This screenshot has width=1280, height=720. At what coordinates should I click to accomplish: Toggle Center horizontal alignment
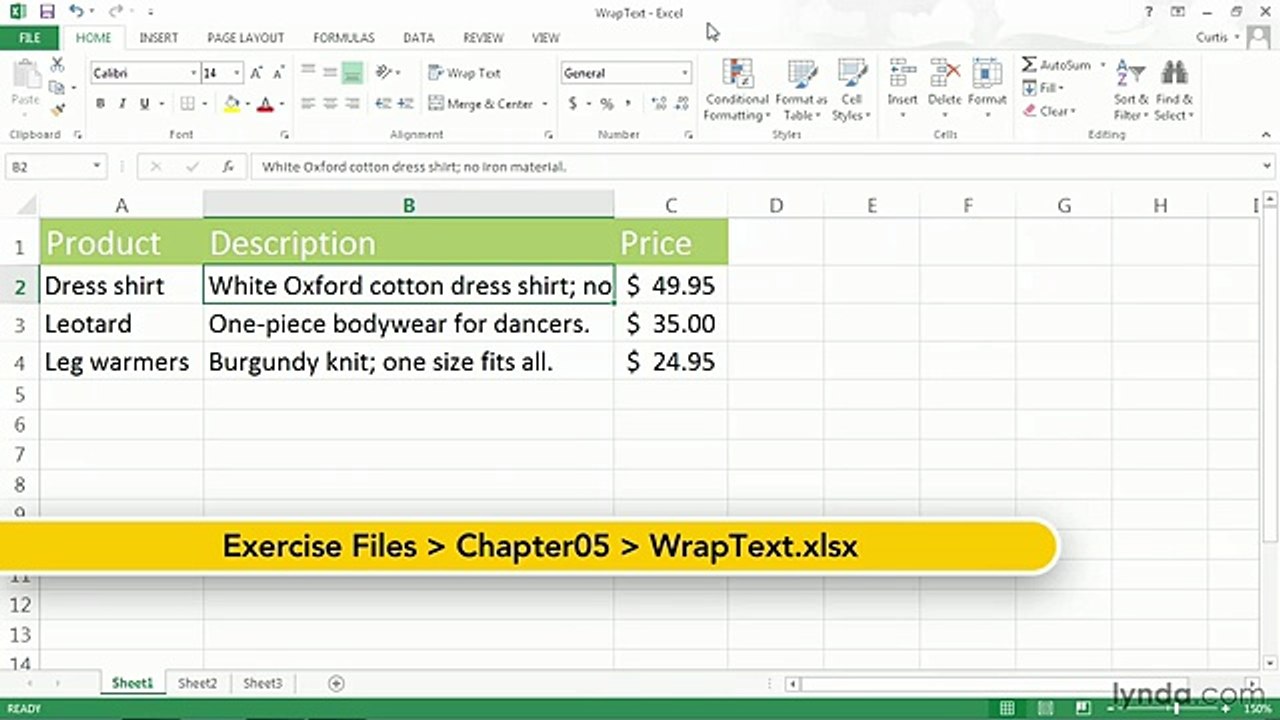pos(329,104)
